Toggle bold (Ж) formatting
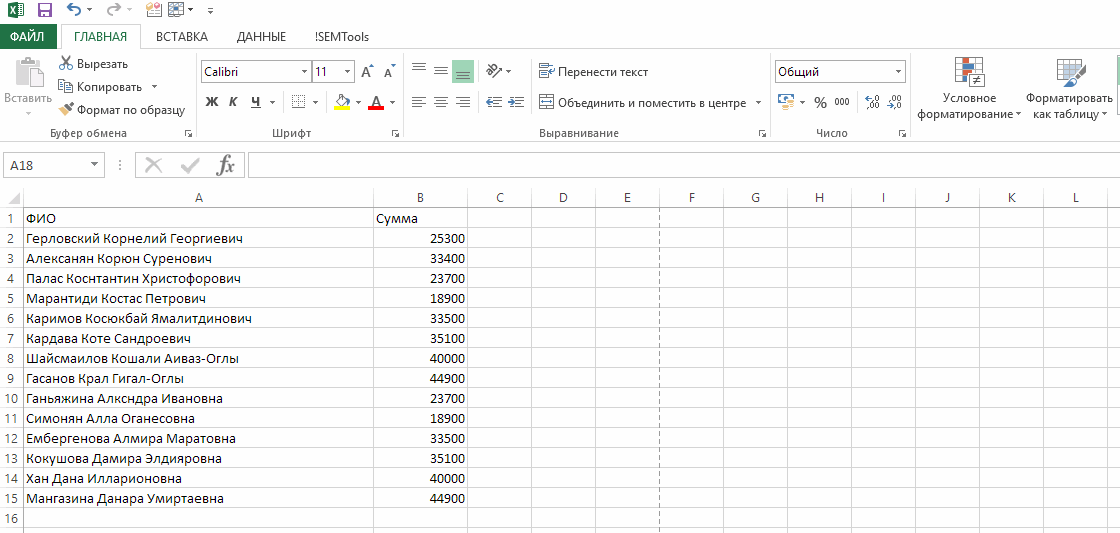1120x533 pixels. 211,102
